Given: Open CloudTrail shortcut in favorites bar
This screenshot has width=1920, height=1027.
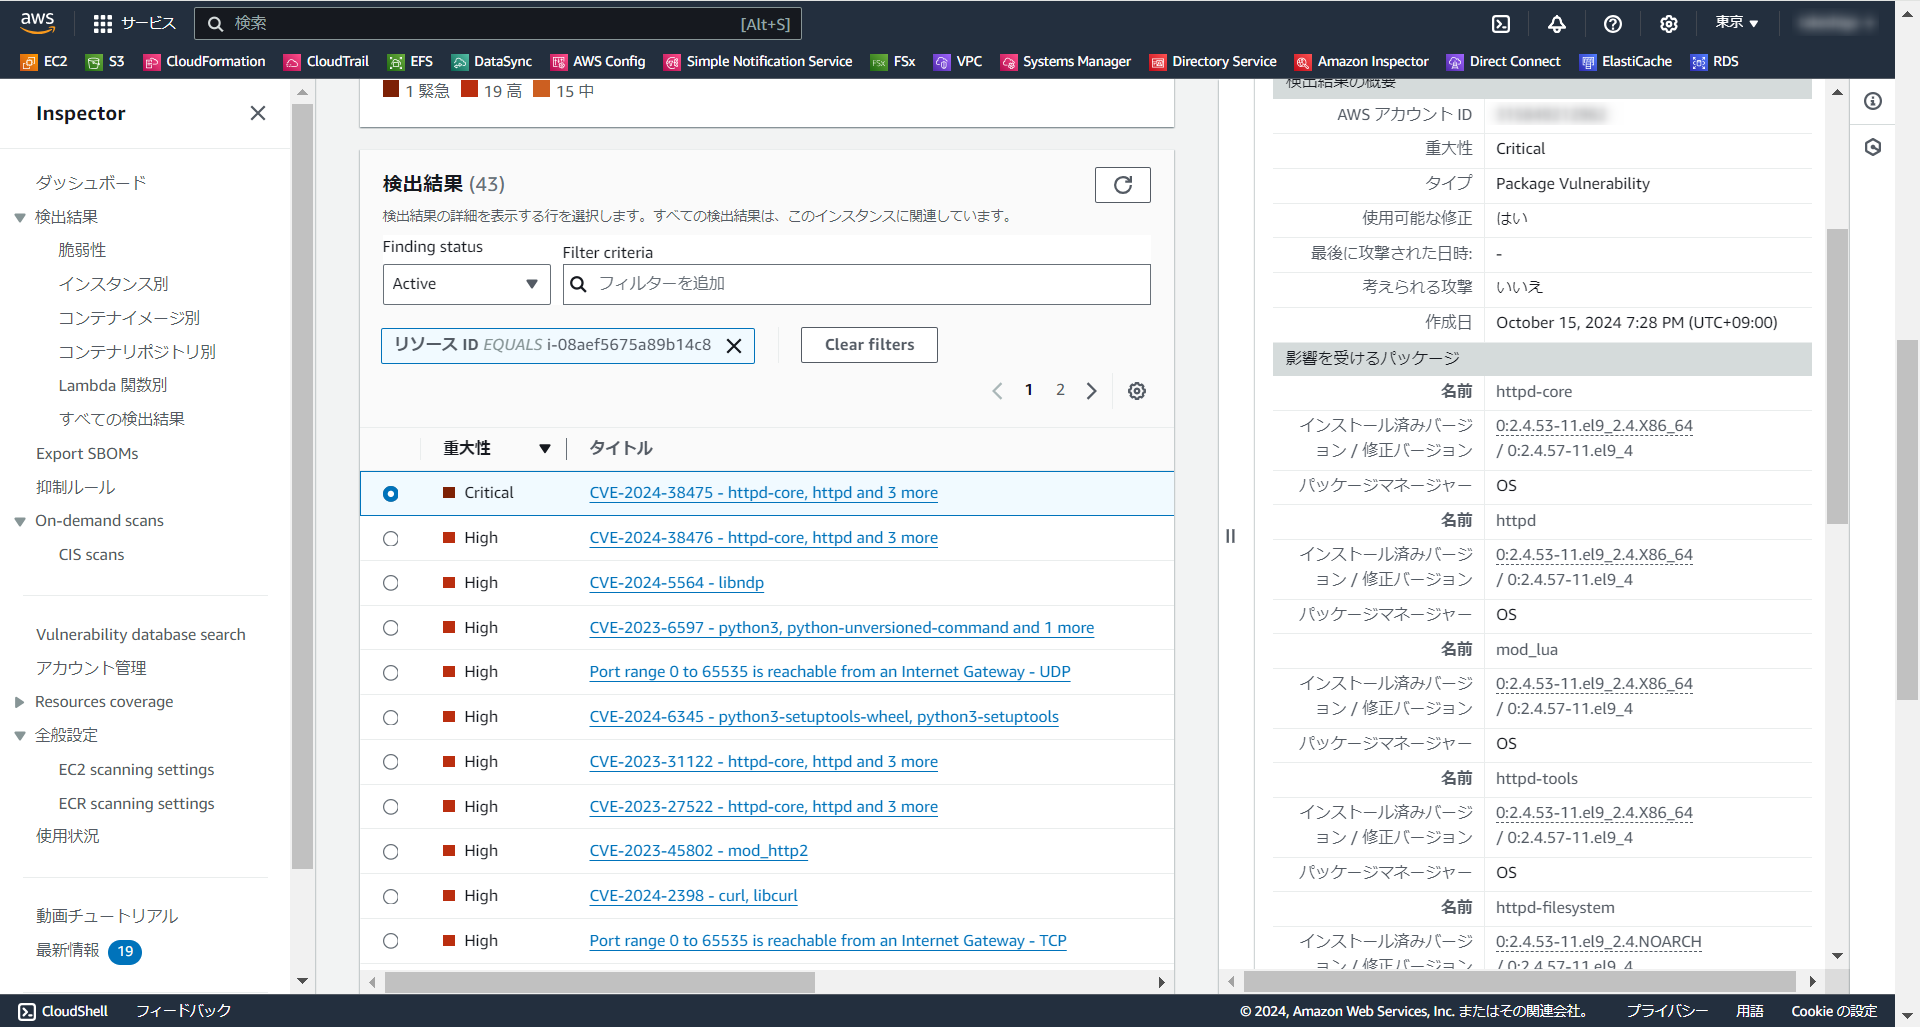Looking at the screenshot, I should (x=327, y=61).
